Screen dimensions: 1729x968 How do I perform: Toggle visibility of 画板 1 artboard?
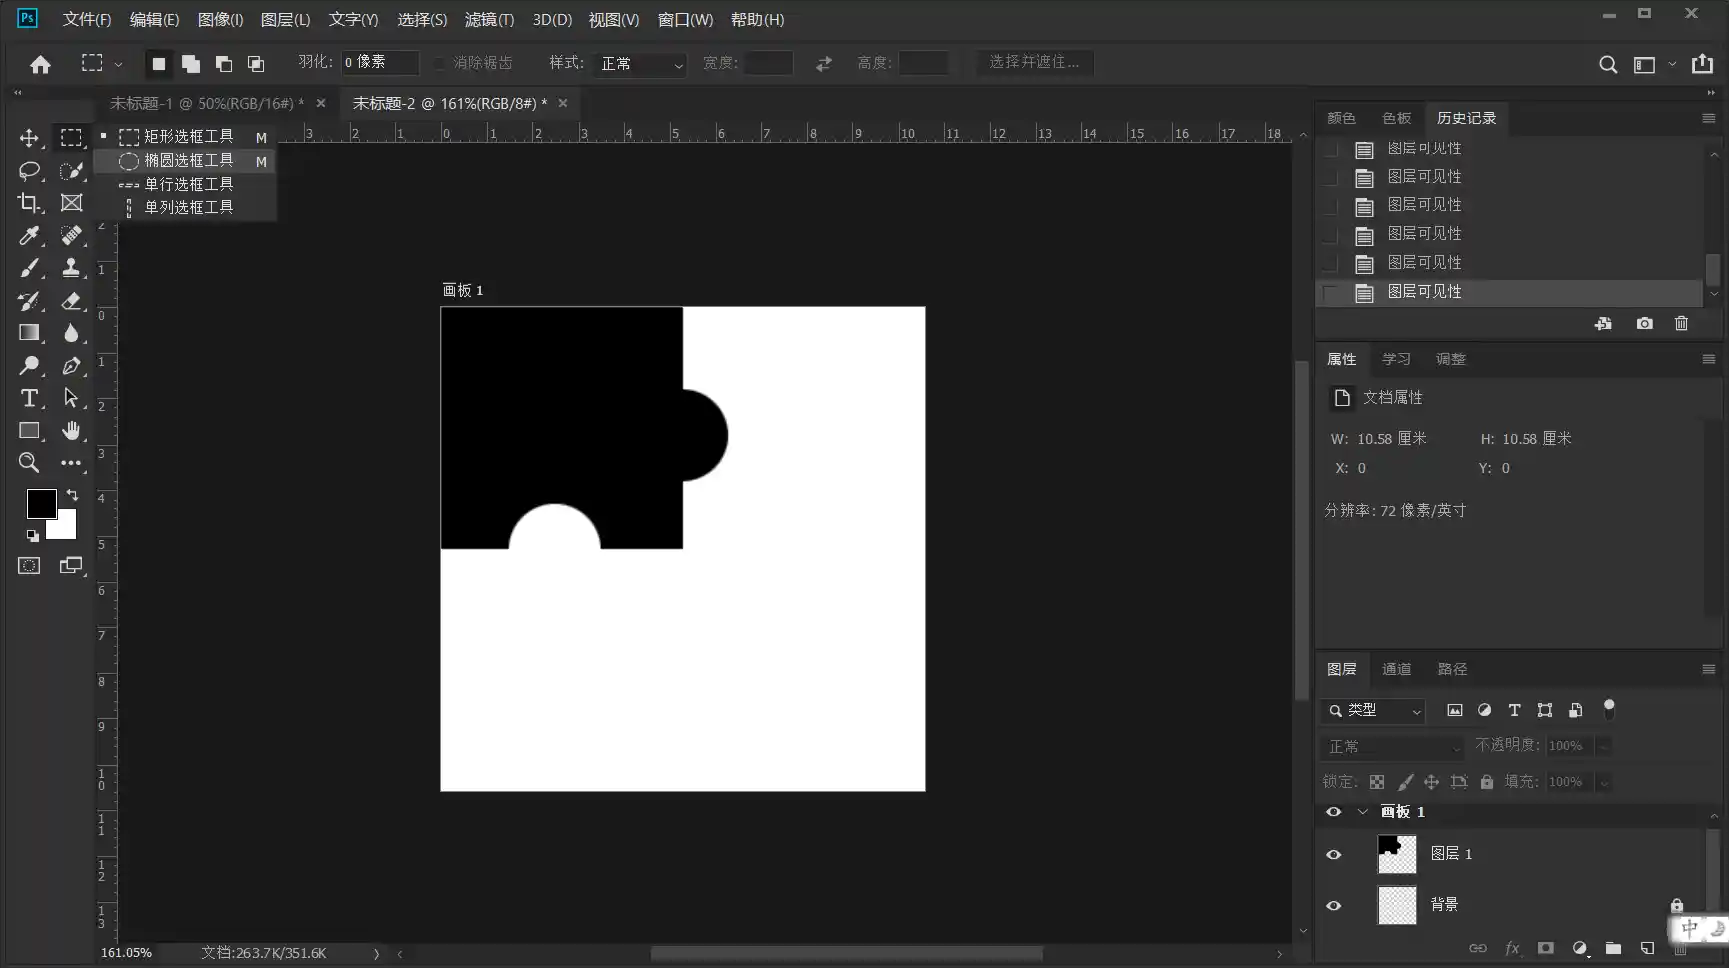click(x=1333, y=812)
